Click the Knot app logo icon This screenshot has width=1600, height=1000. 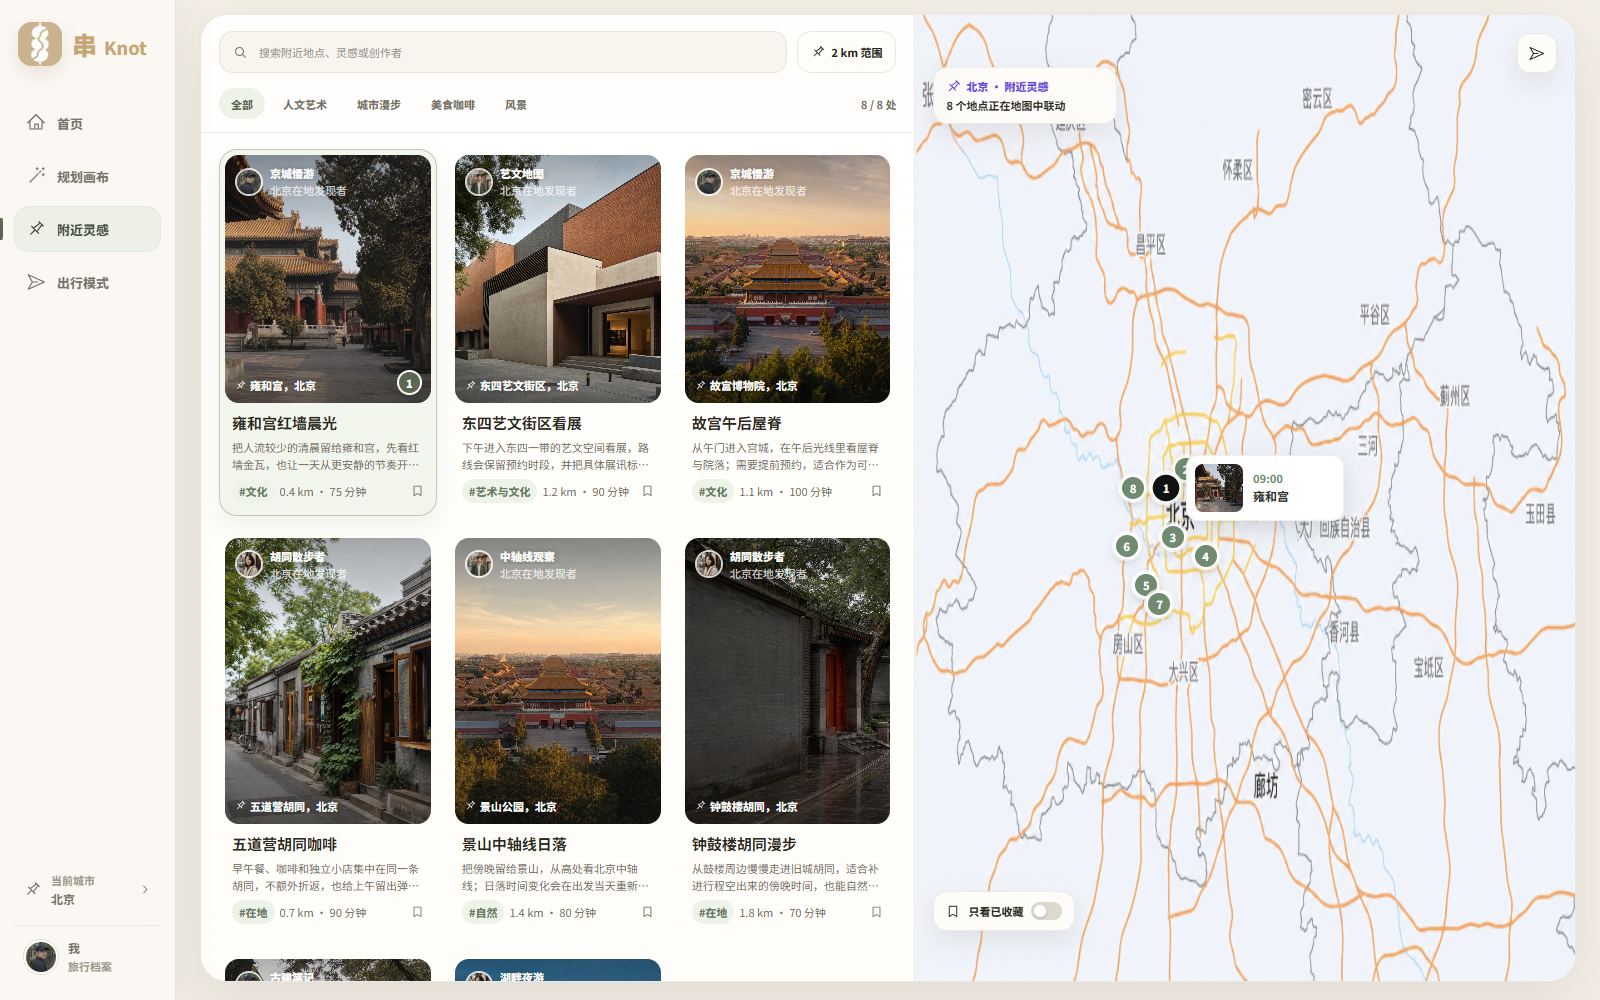point(40,45)
